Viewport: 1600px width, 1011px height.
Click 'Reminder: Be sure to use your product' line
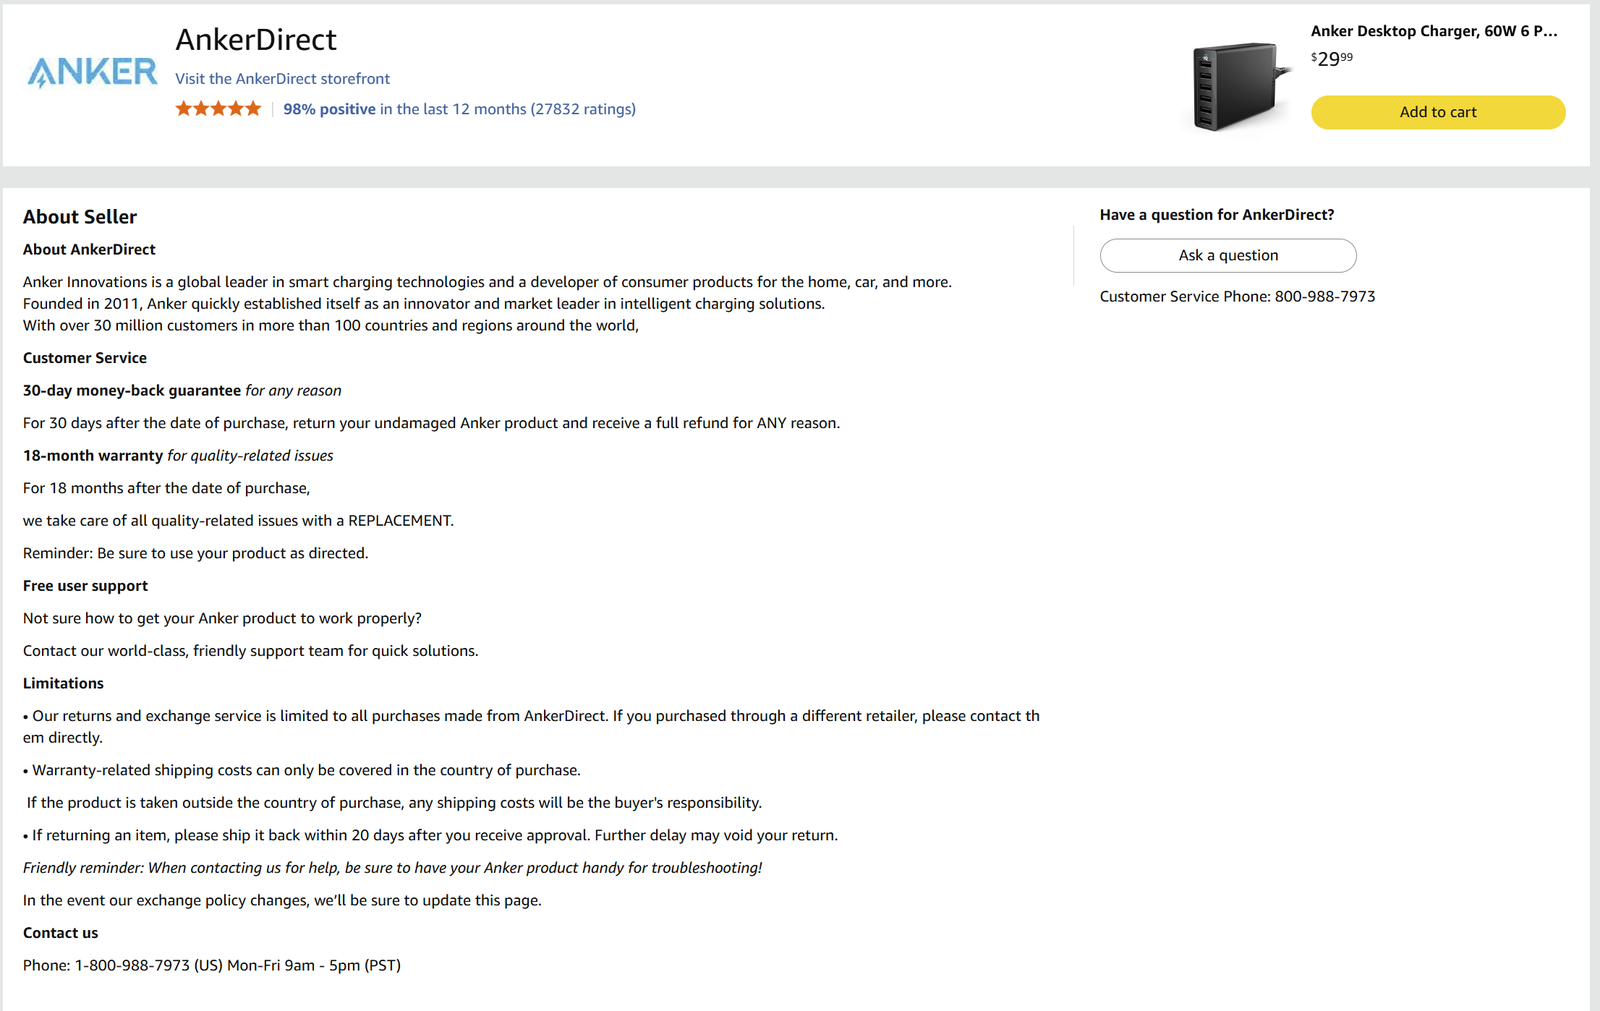pyautogui.click(x=196, y=553)
